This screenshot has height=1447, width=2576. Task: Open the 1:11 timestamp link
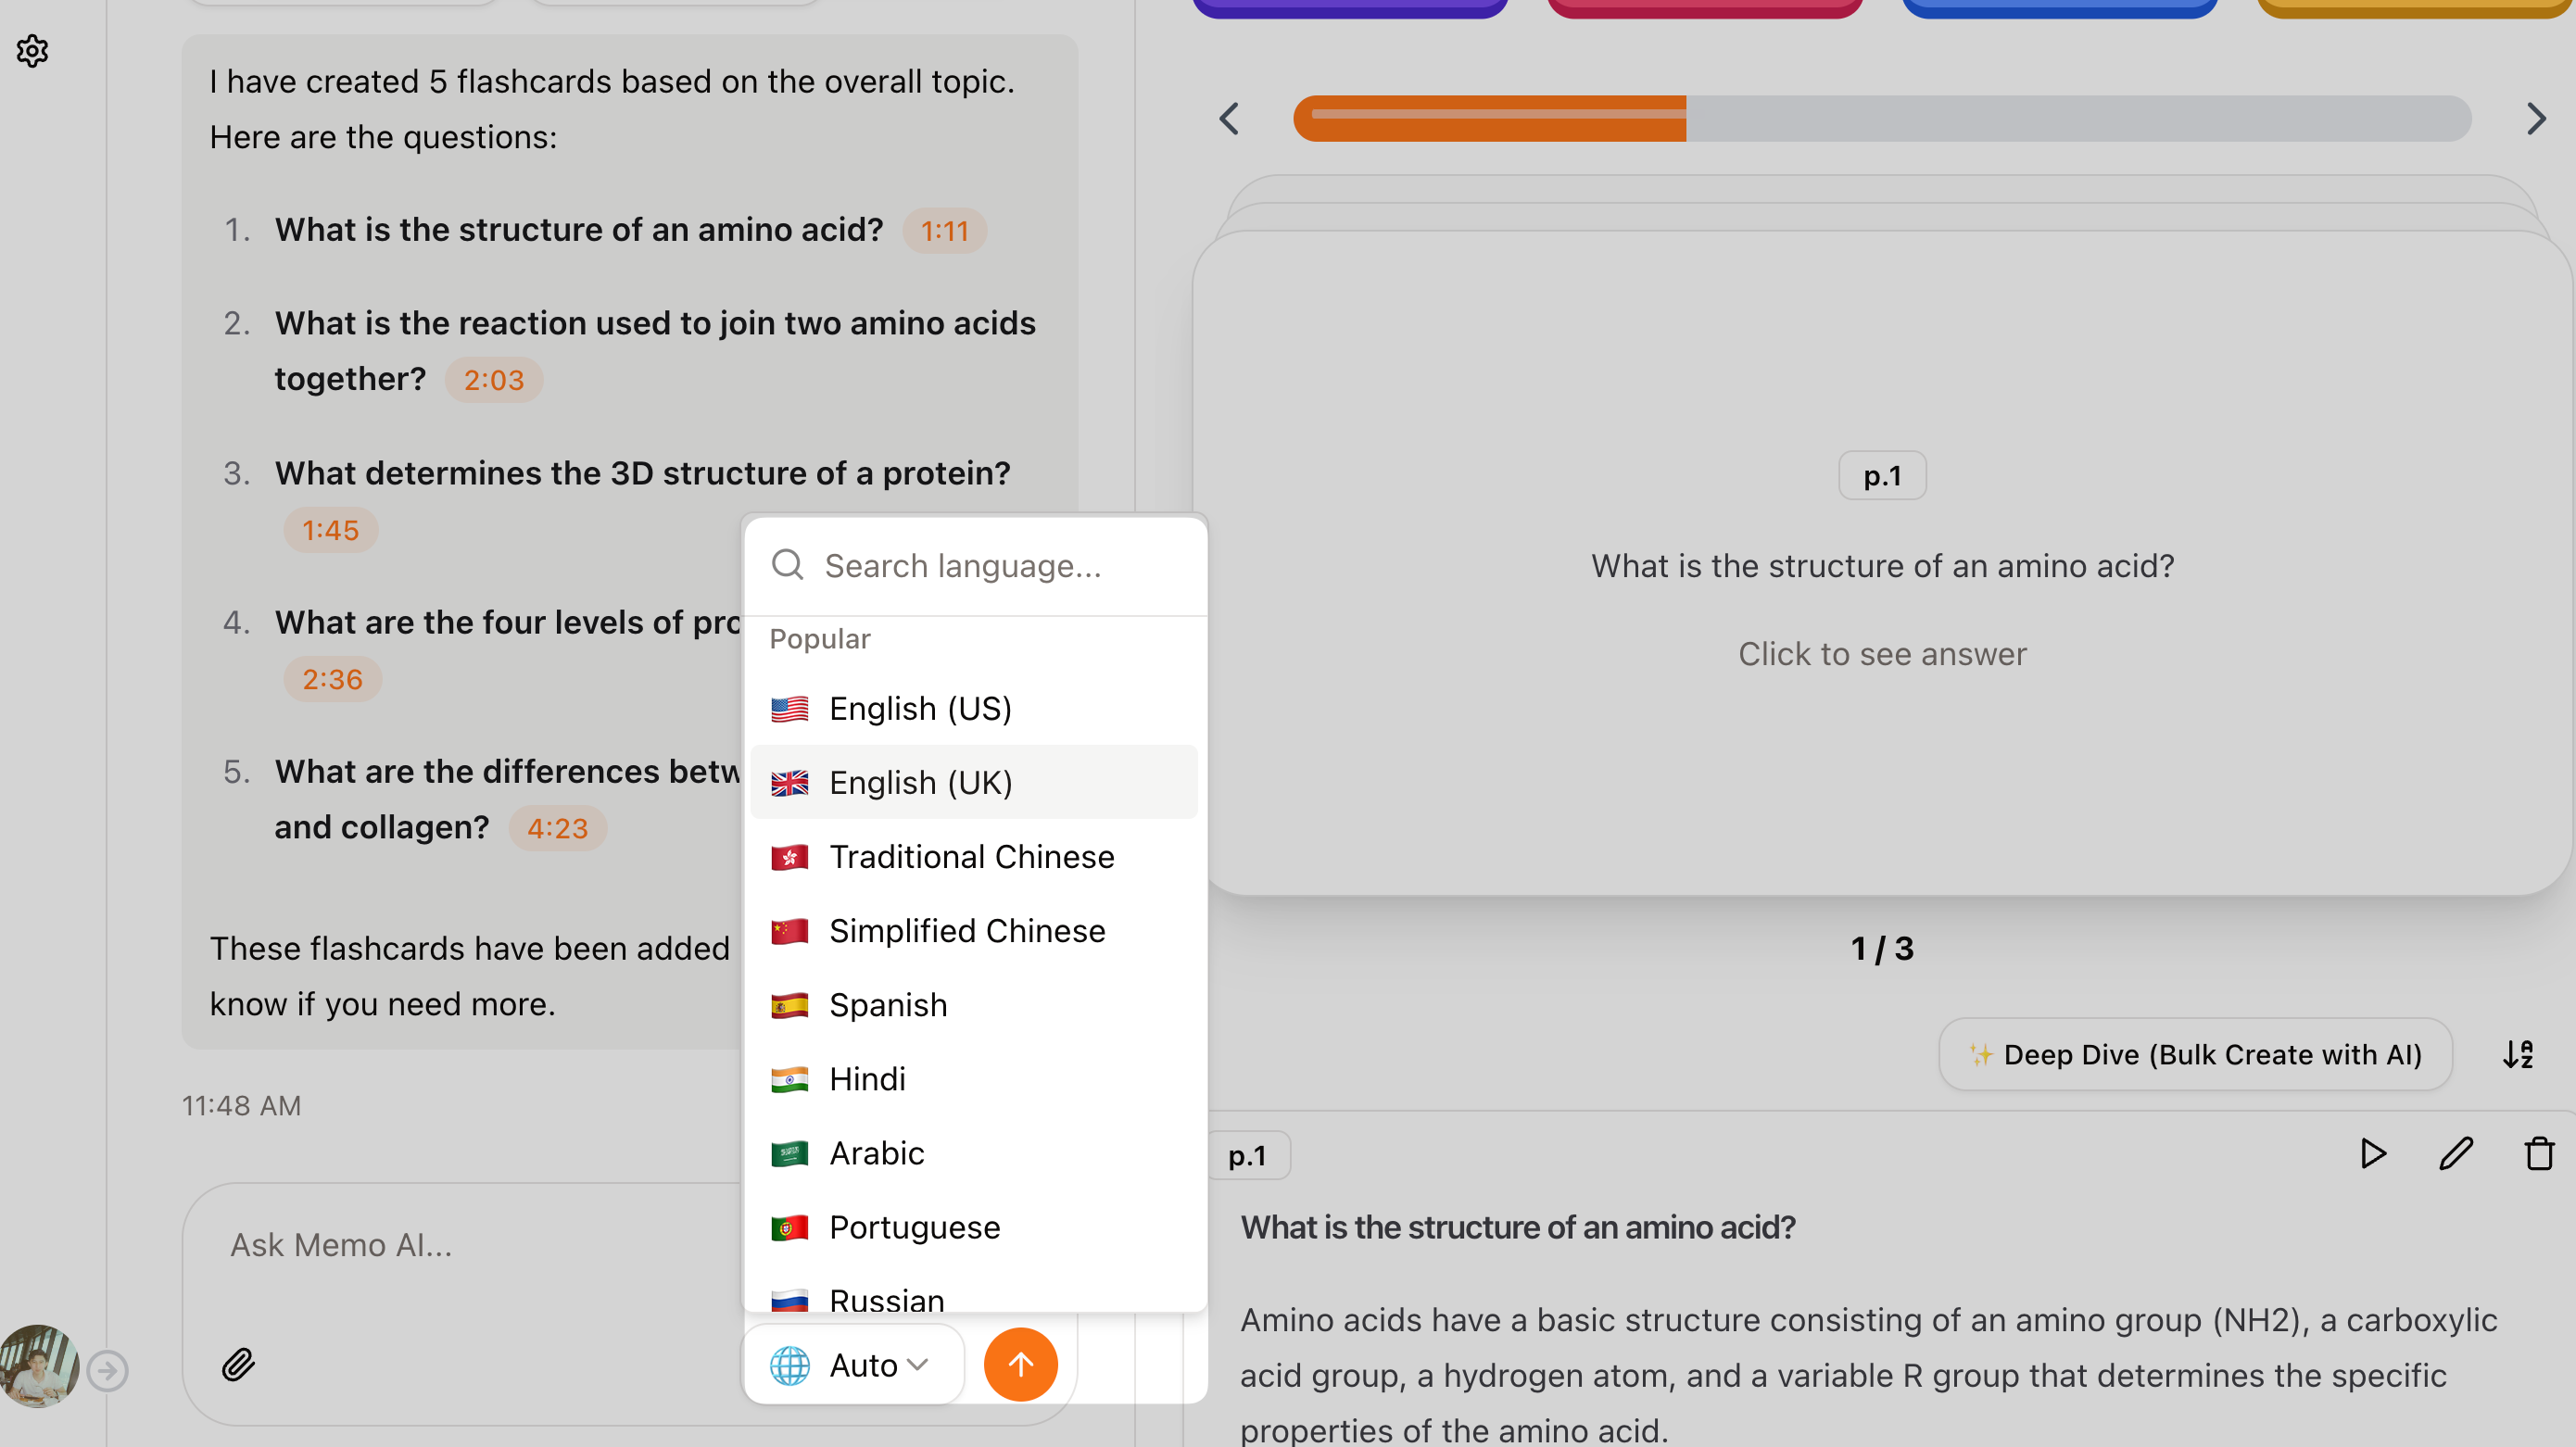tap(944, 231)
